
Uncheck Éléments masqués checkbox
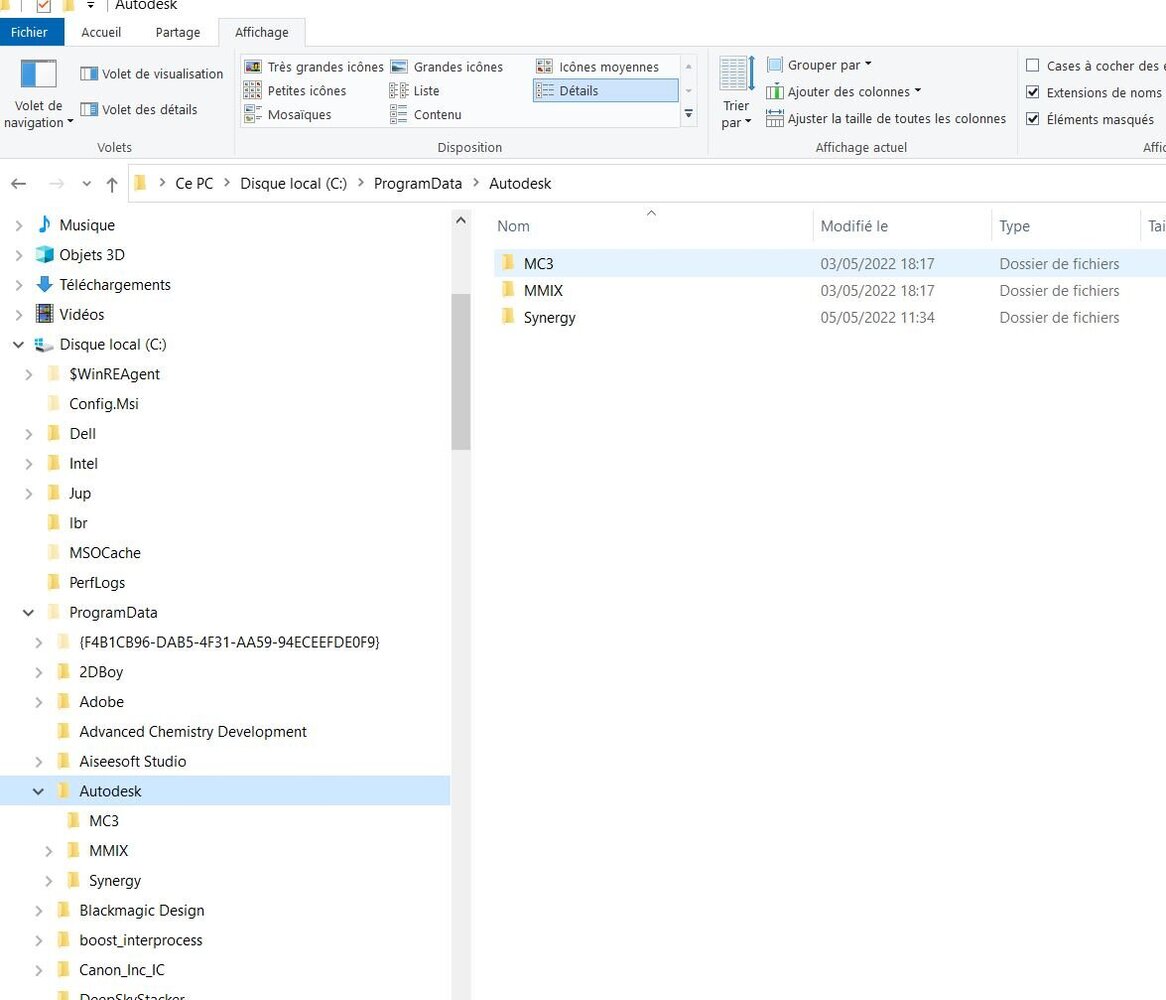pos(1032,119)
